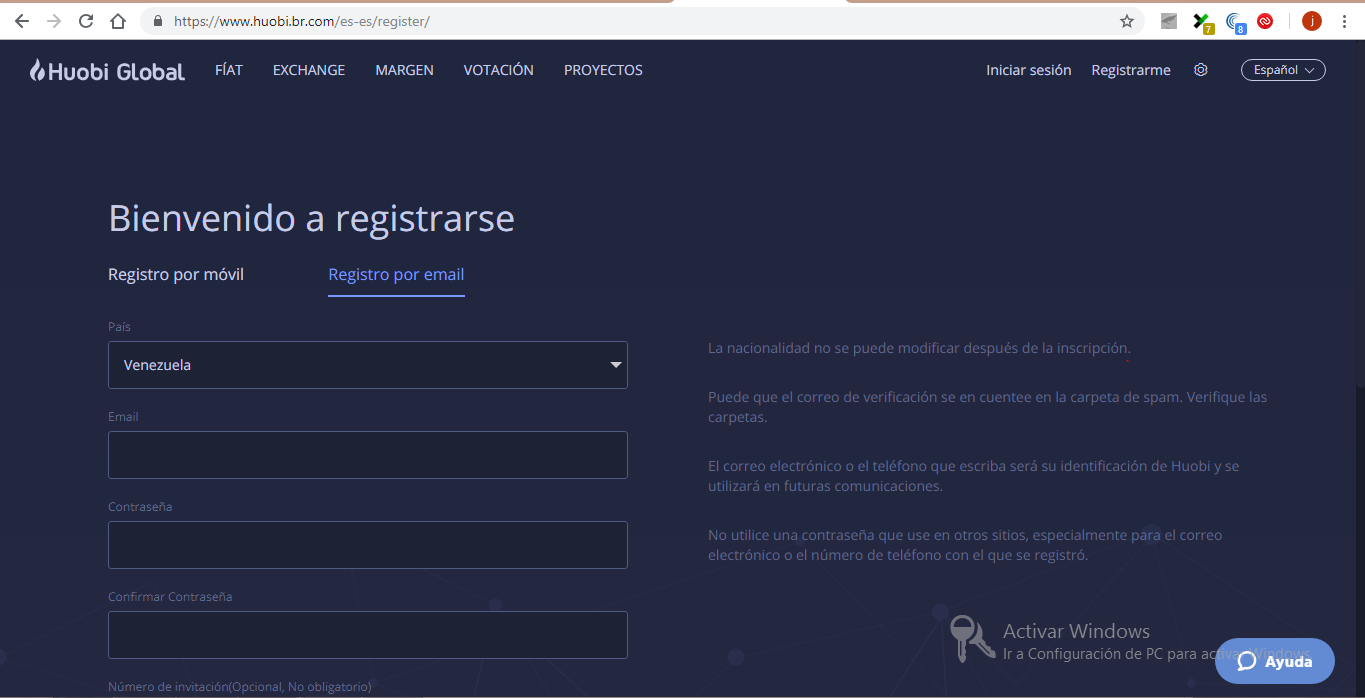Click text "No utilice una contraseña"
Image resolution: width=1365 pixels, height=698 pixels.
[965, 545]
